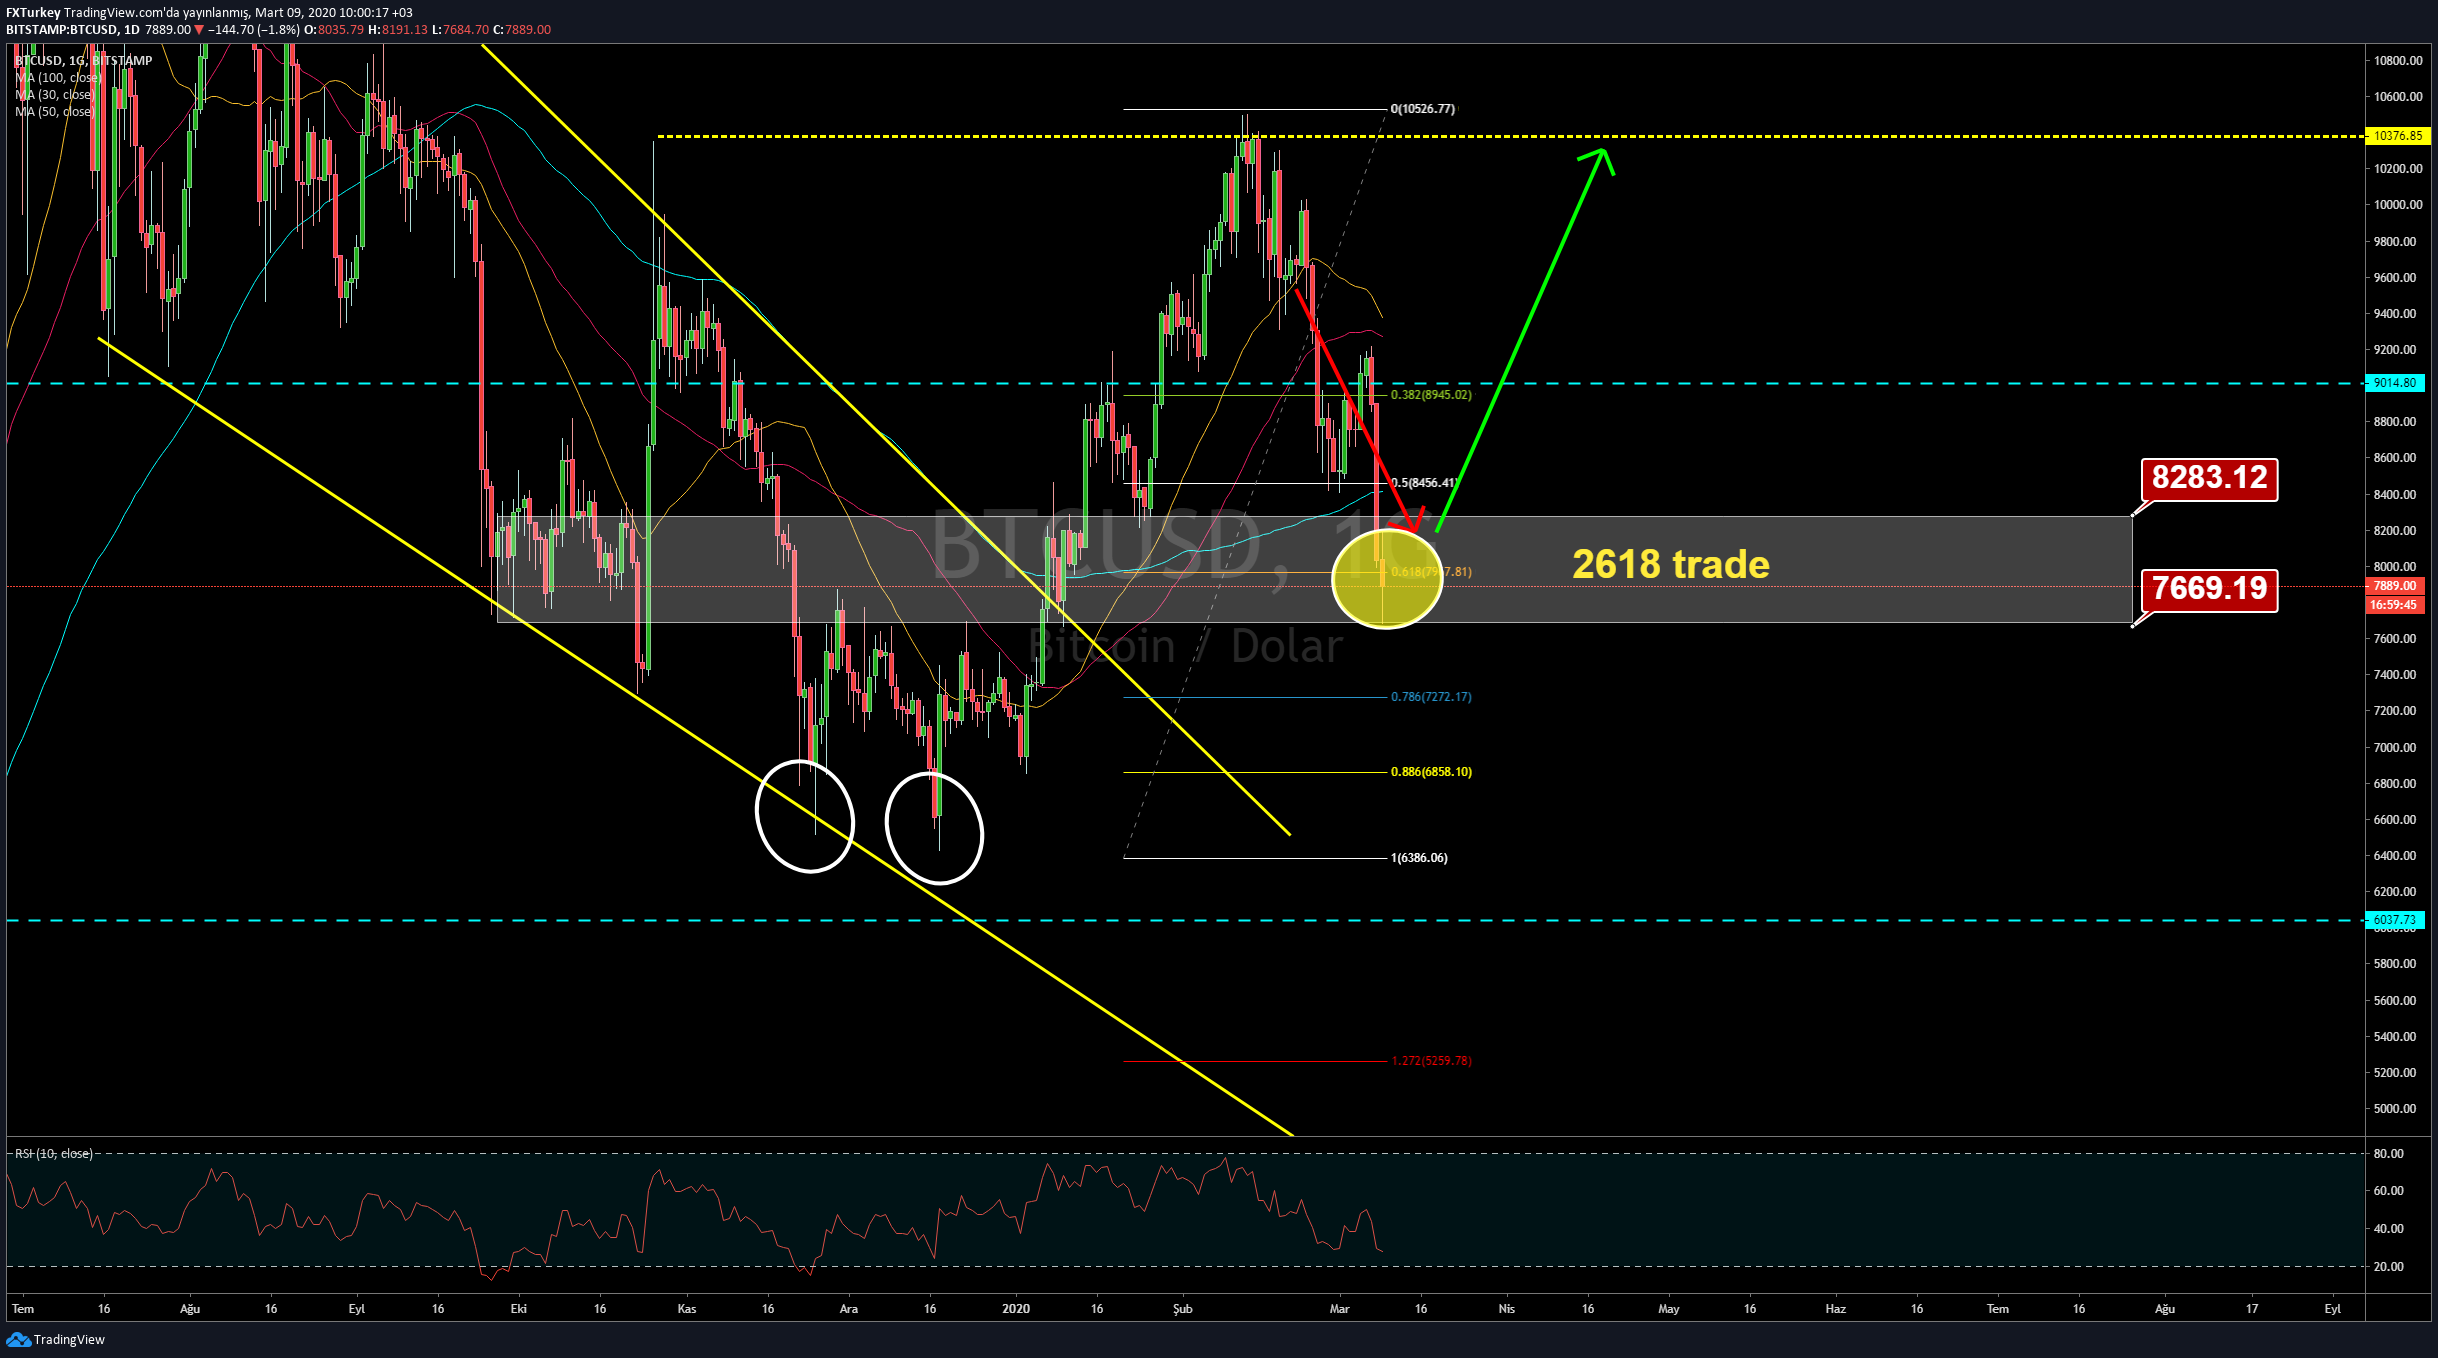Select the cyan 6037.73 price axis label
This screenshot has height=1358, width=2438.
coord(2395,920)
